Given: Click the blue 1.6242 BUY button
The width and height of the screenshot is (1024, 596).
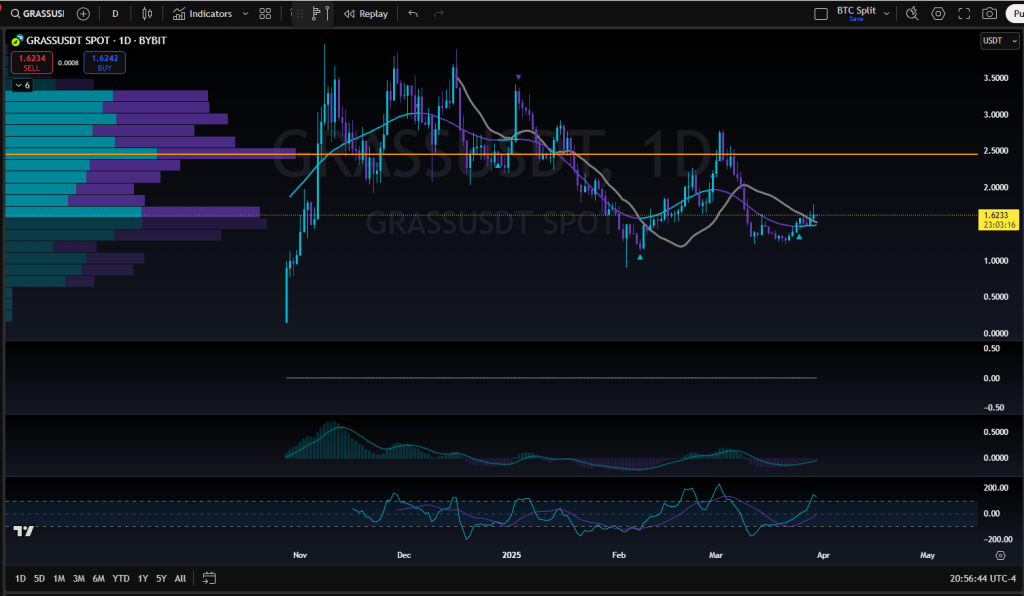Looking at the screenshot, I should point(104,63).
